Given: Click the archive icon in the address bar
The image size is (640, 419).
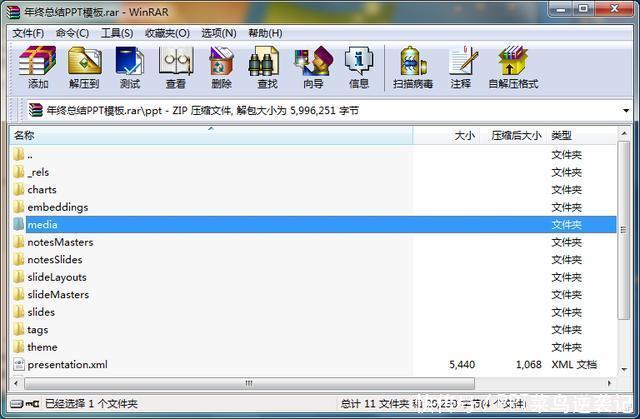Looking at the screenshot, I should 36,110.
